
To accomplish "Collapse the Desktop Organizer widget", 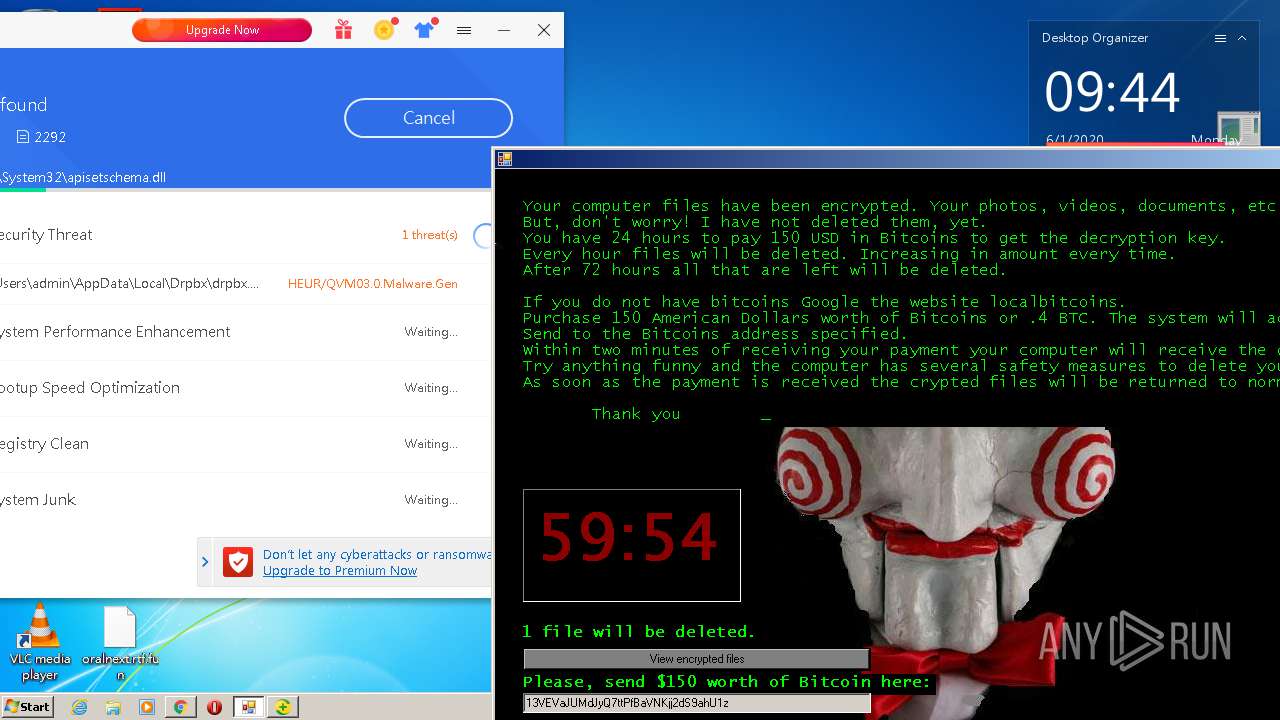I will coord(1242,38).
